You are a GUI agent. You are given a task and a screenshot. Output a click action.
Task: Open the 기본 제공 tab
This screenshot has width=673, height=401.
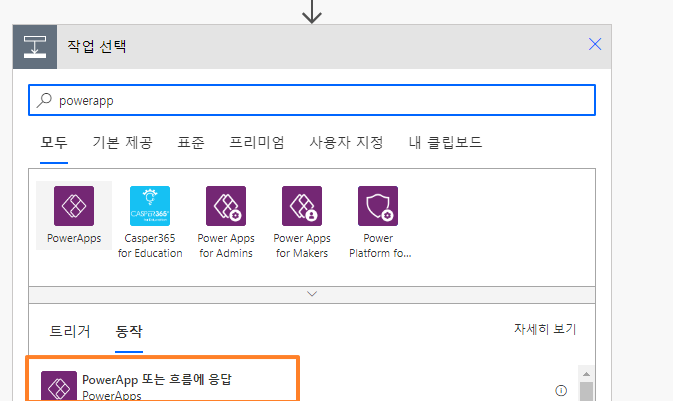(x=122, y=142)
